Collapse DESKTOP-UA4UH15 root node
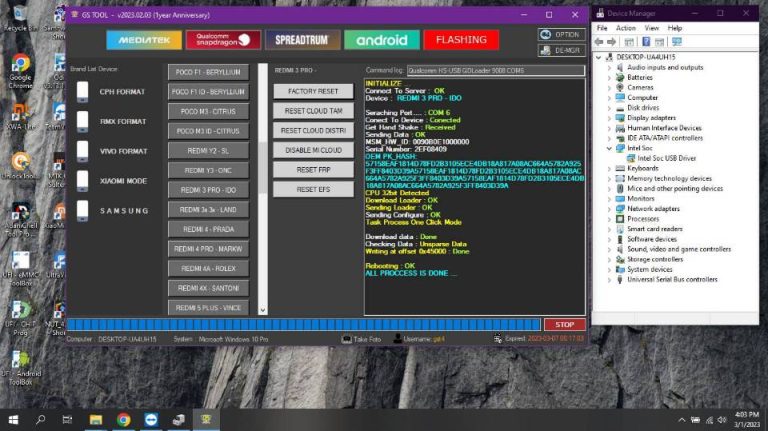 (599, 57)
